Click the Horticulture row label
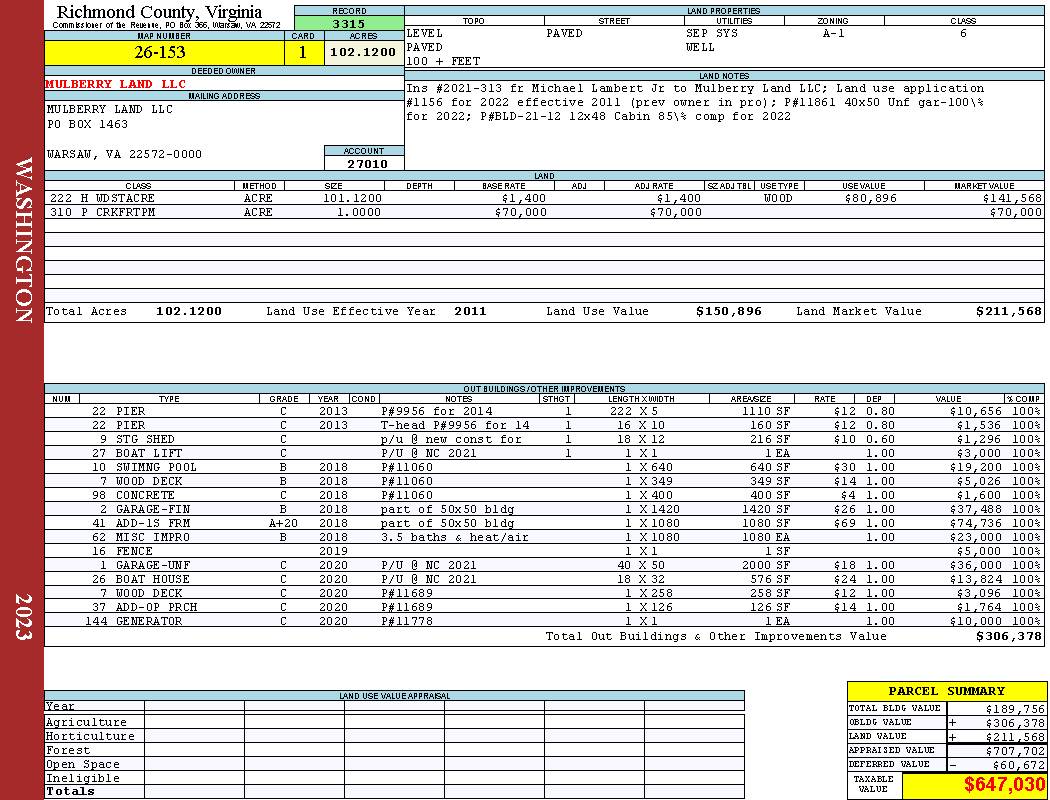The width and height of the screenshot is (1050, 800). click(x=90, y=736)
